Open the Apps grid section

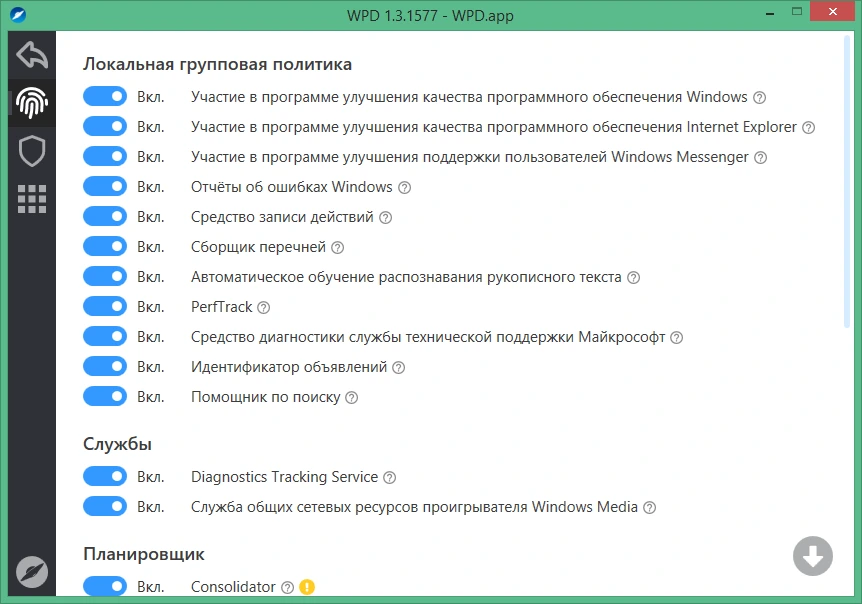[32, 198]
